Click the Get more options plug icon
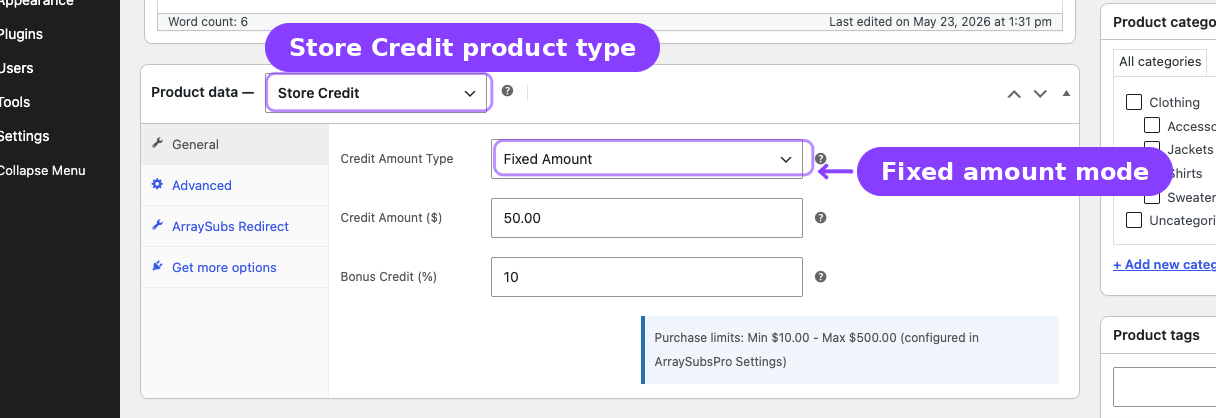 click(157, 267)
